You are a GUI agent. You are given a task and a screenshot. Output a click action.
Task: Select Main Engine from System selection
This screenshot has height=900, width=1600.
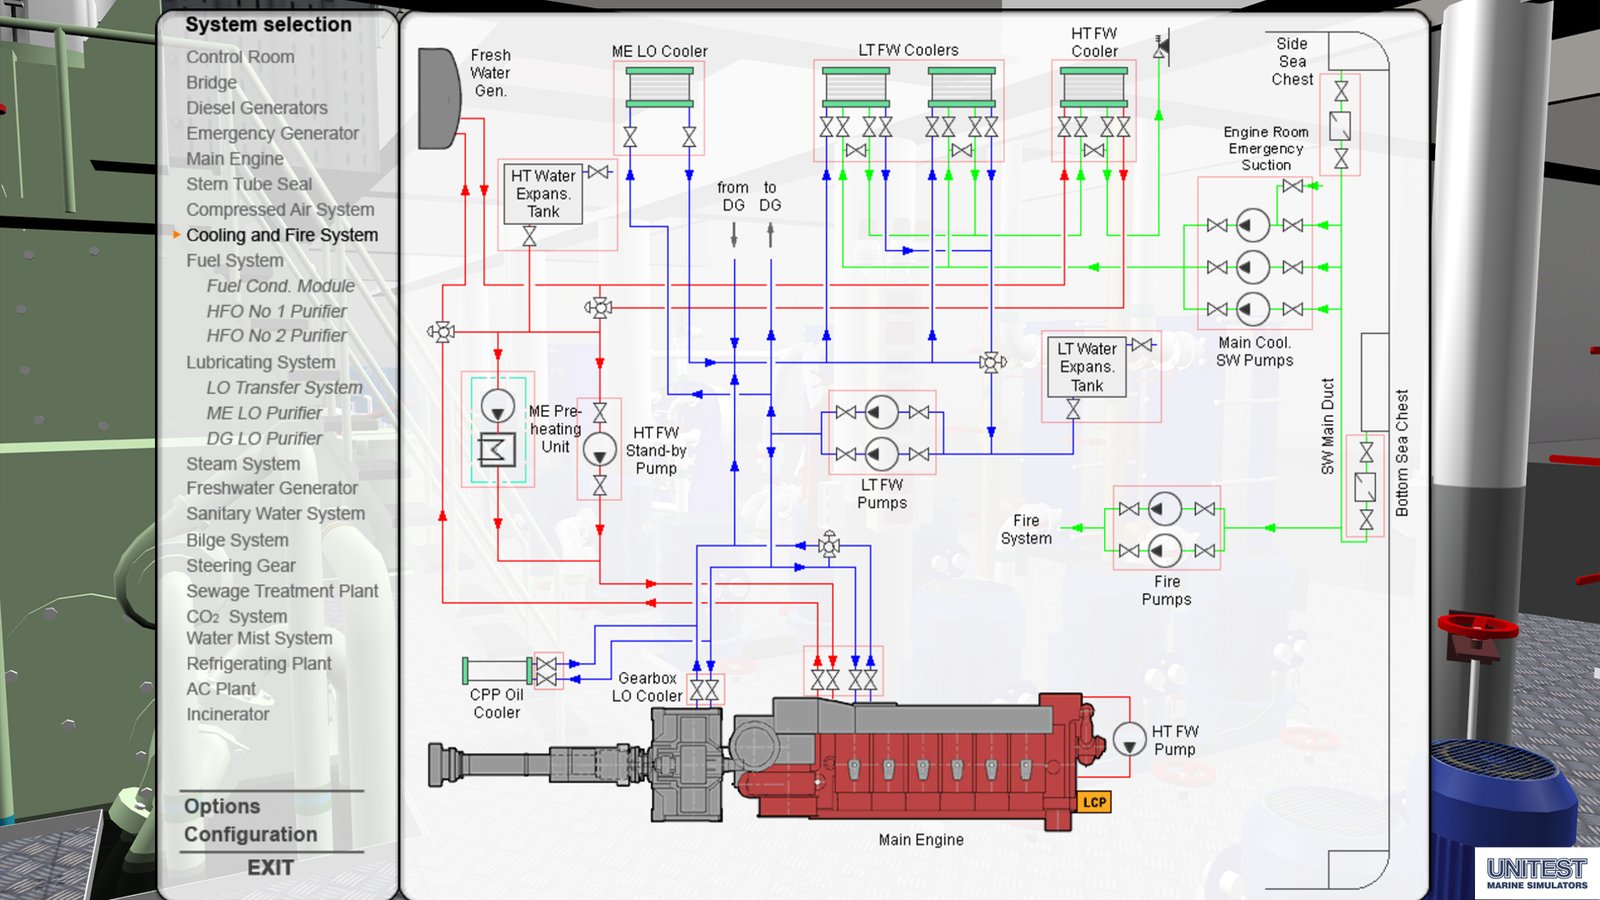click(x=233, y=158)
